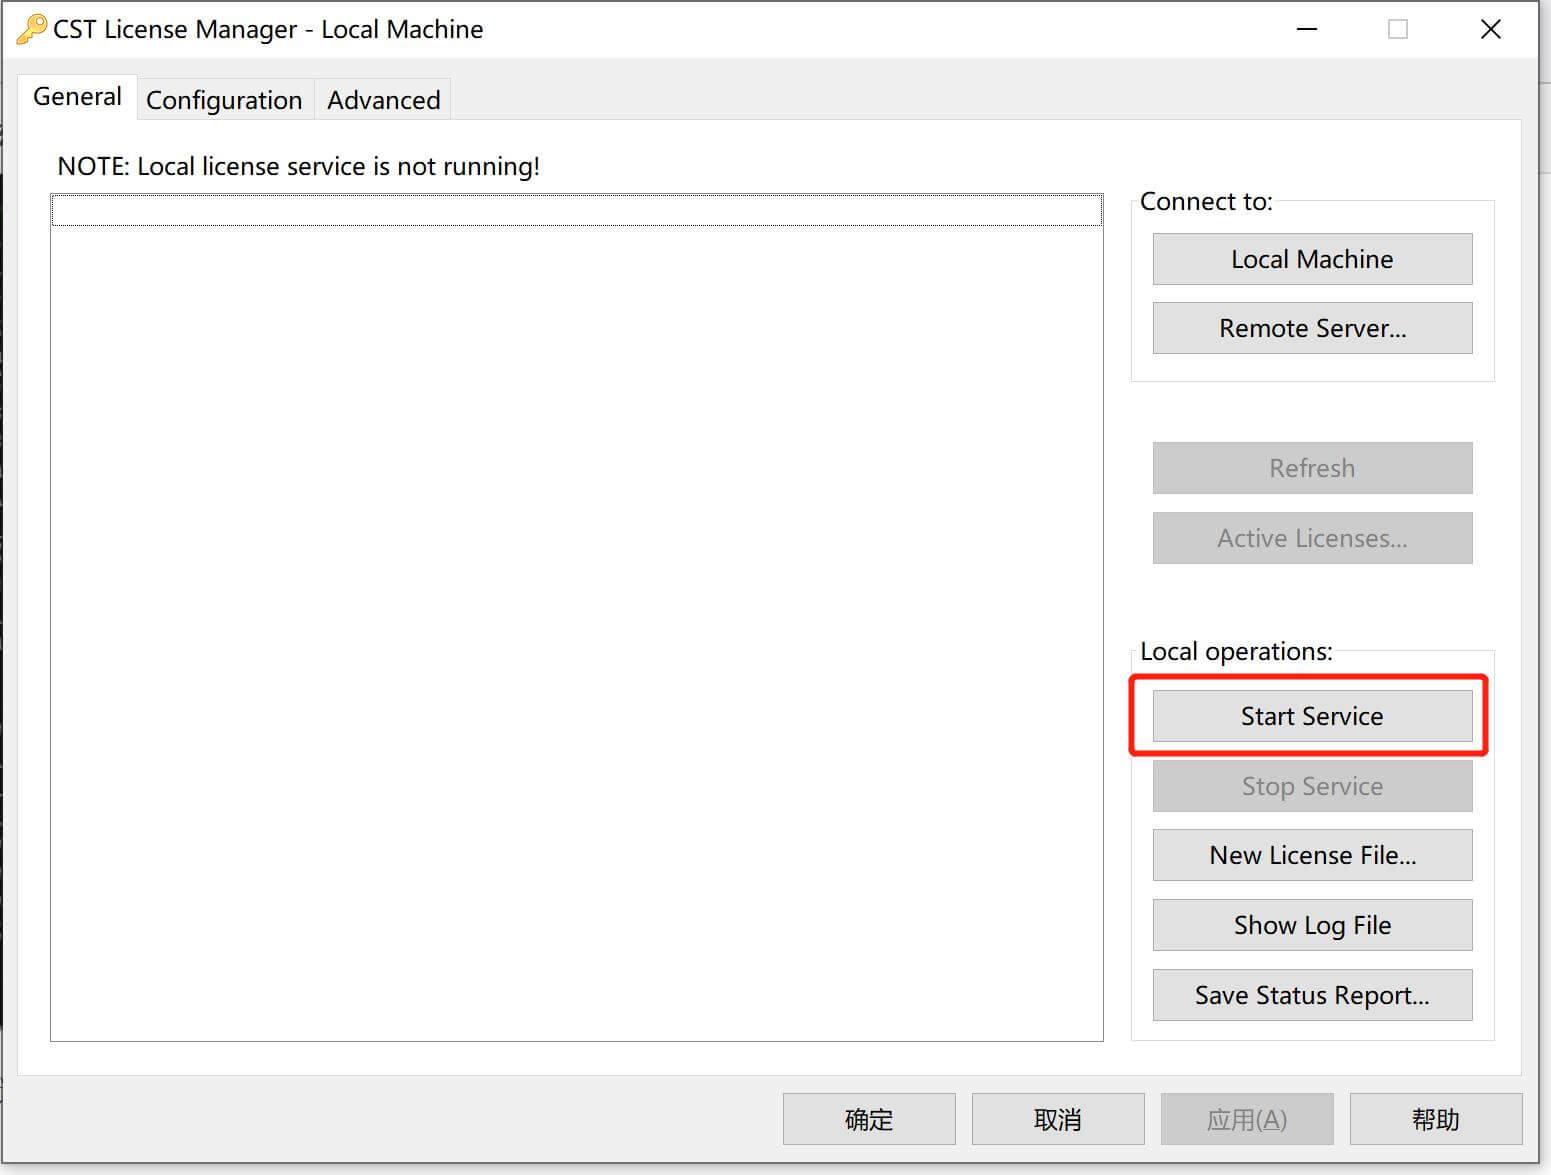
Task: Open help via the 帮助 button
Action: (x=1435, y=1119)
